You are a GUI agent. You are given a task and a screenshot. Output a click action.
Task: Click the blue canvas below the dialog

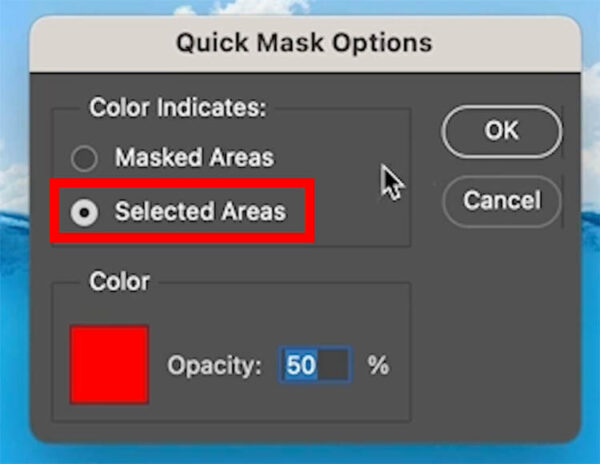coord(302,454)
